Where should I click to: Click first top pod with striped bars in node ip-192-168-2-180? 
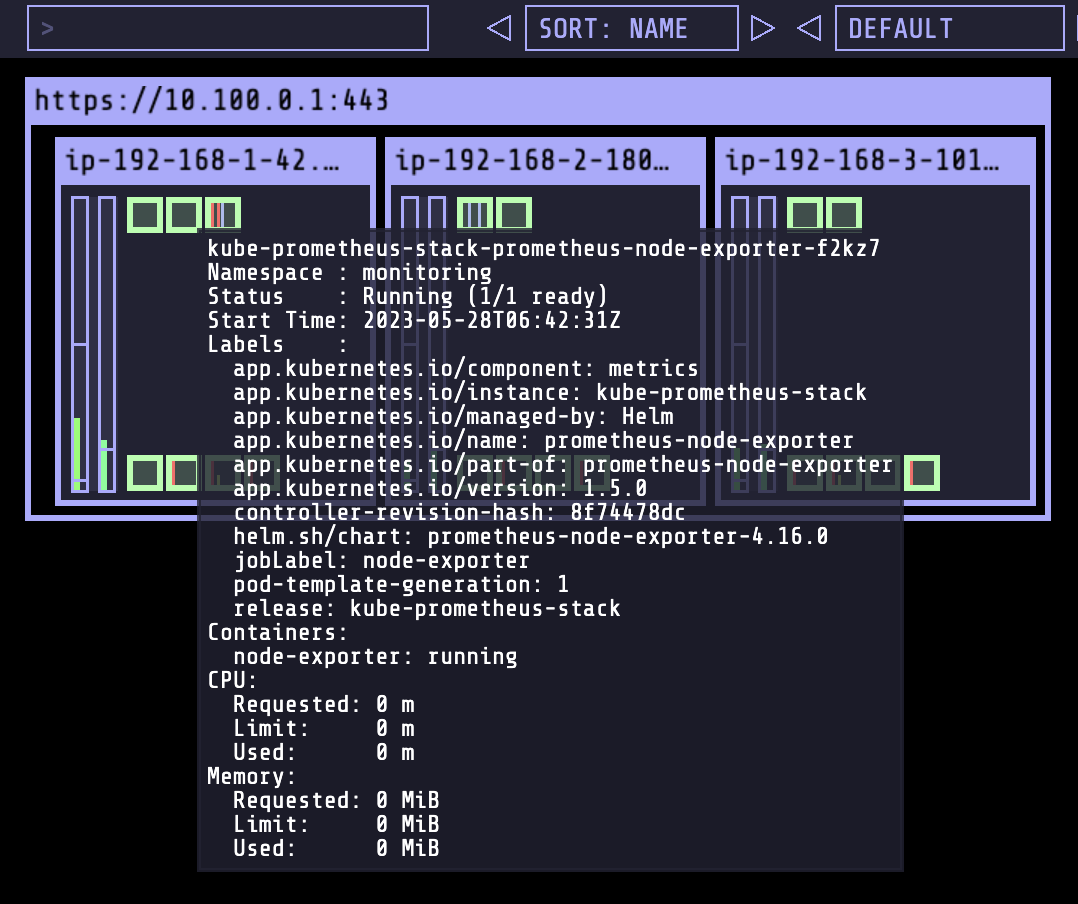pos(475,213)
